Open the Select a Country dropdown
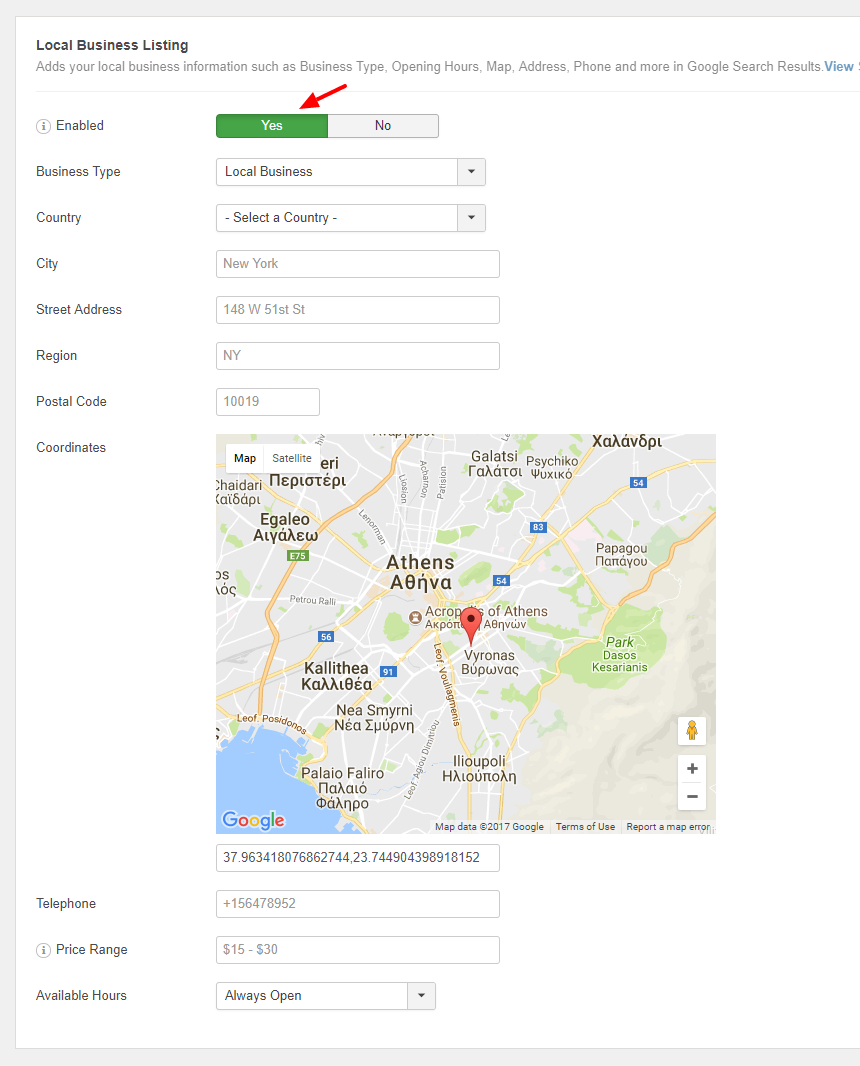The image size is (860, 1066). point(351,218)
